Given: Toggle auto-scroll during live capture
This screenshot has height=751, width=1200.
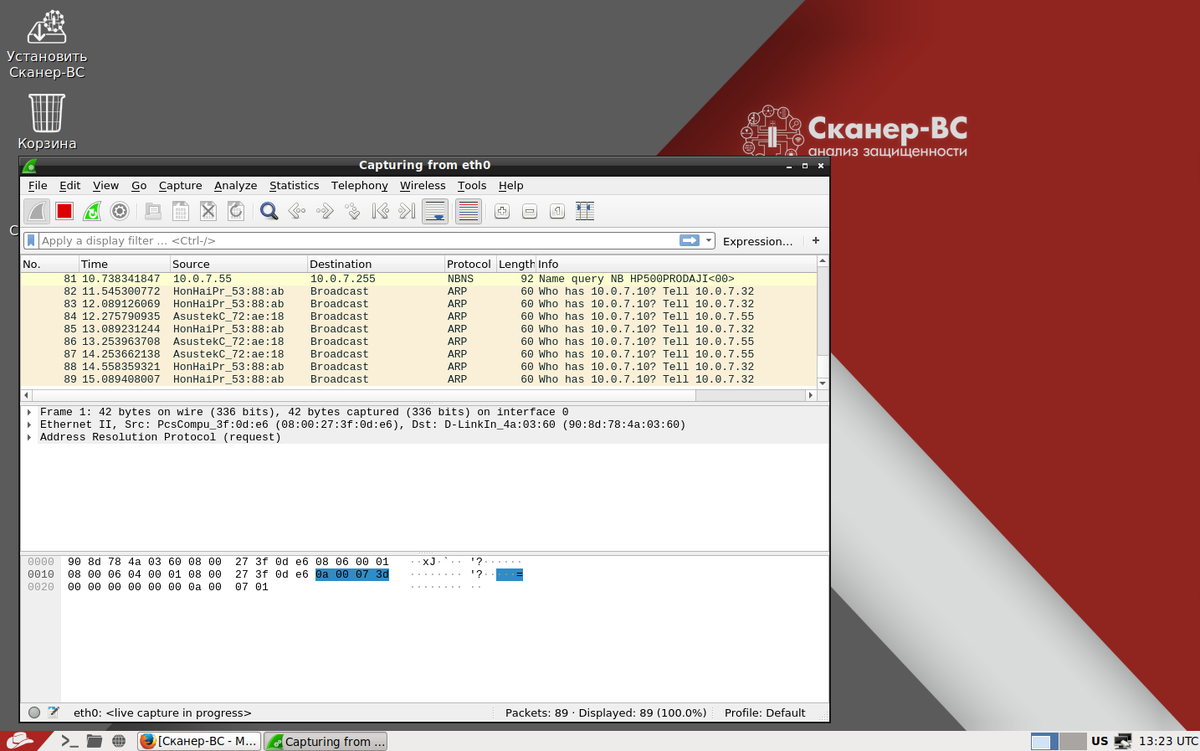Looking at the screenshot, I should point(434,211).
